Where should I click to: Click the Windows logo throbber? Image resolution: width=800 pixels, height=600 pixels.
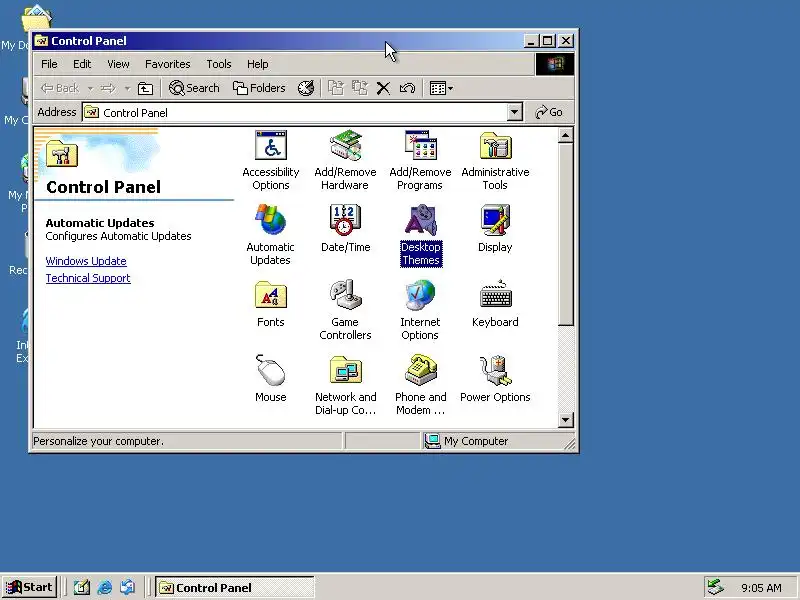pos(555,64)
